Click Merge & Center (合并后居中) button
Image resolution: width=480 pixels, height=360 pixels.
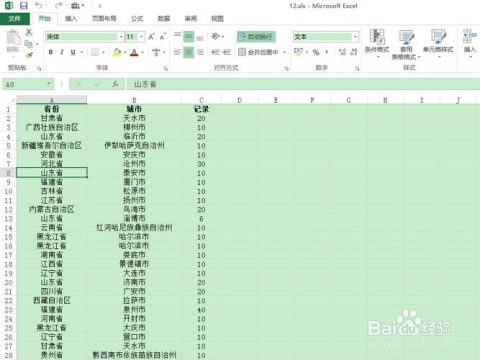[259, 52]
